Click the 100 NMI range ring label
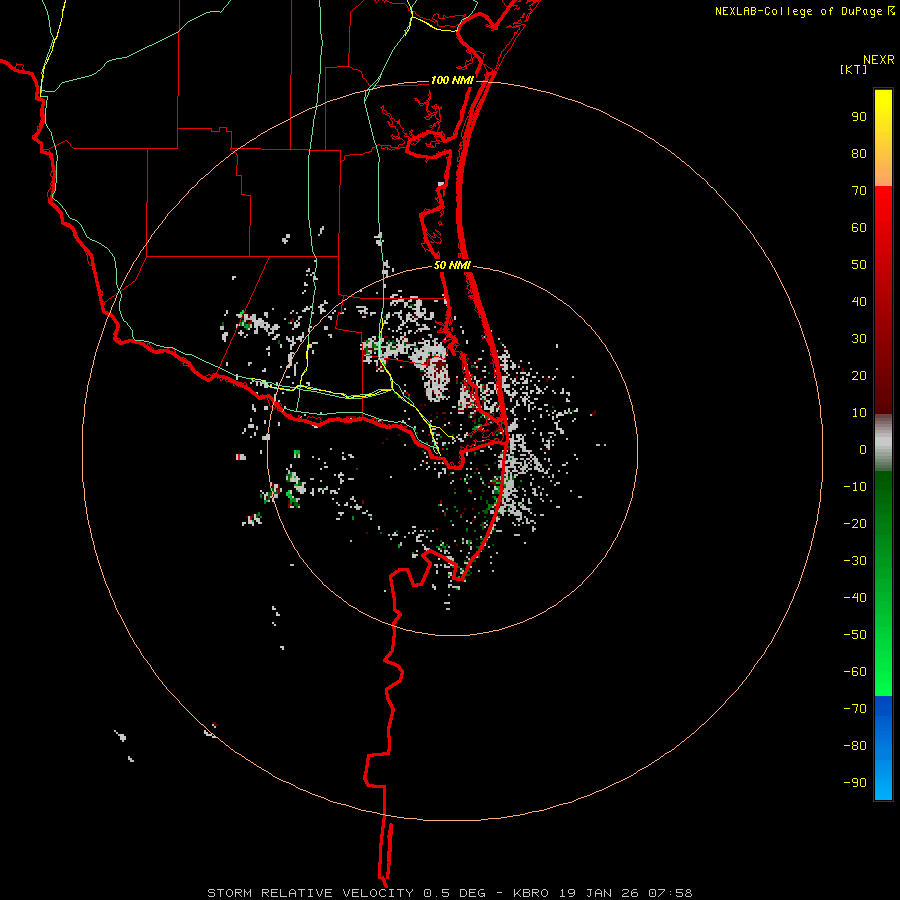Screen dimensions: 900x900 point(452,80)
